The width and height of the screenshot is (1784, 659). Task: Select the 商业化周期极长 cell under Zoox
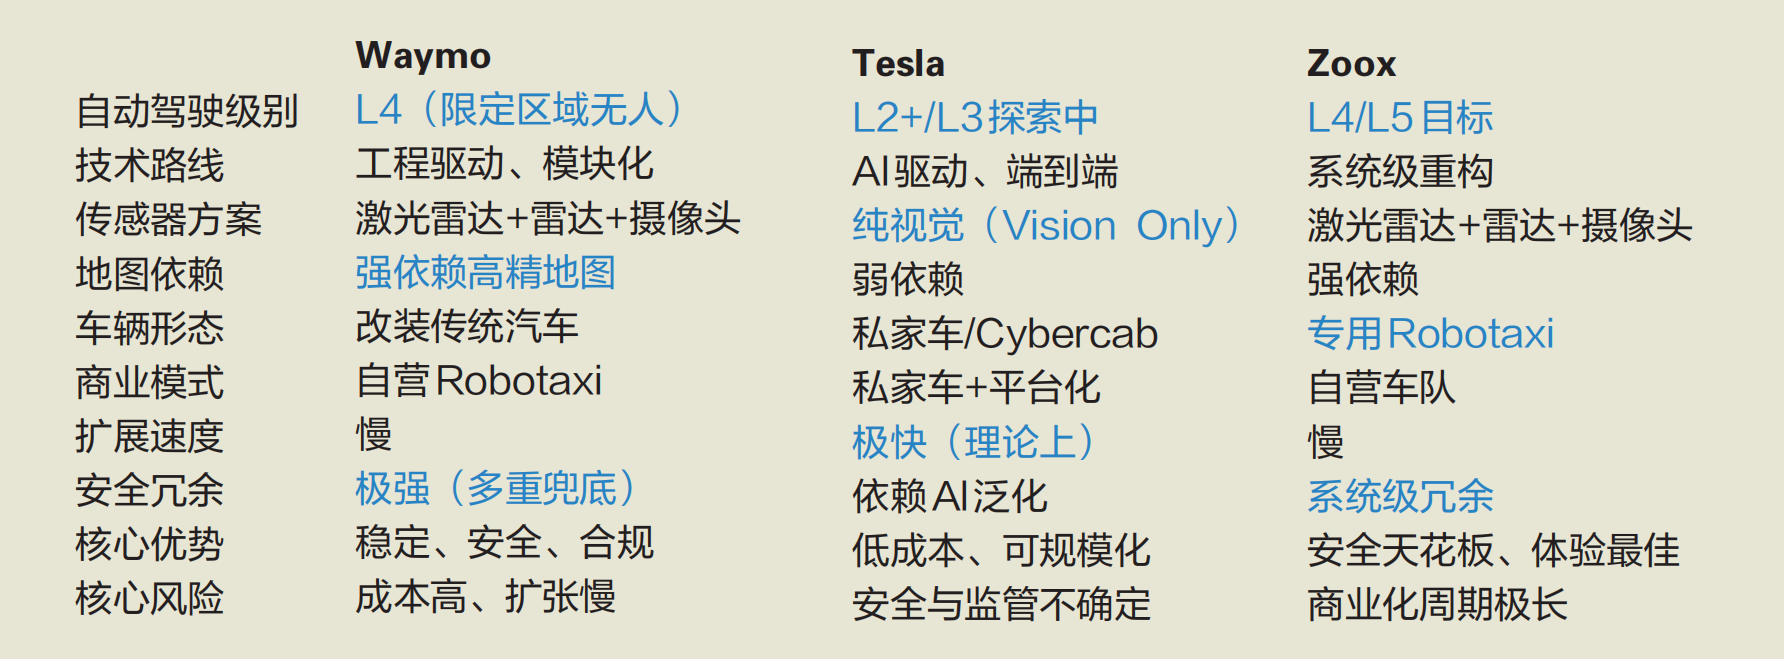pyautogui.click(x=1437, y=604)
